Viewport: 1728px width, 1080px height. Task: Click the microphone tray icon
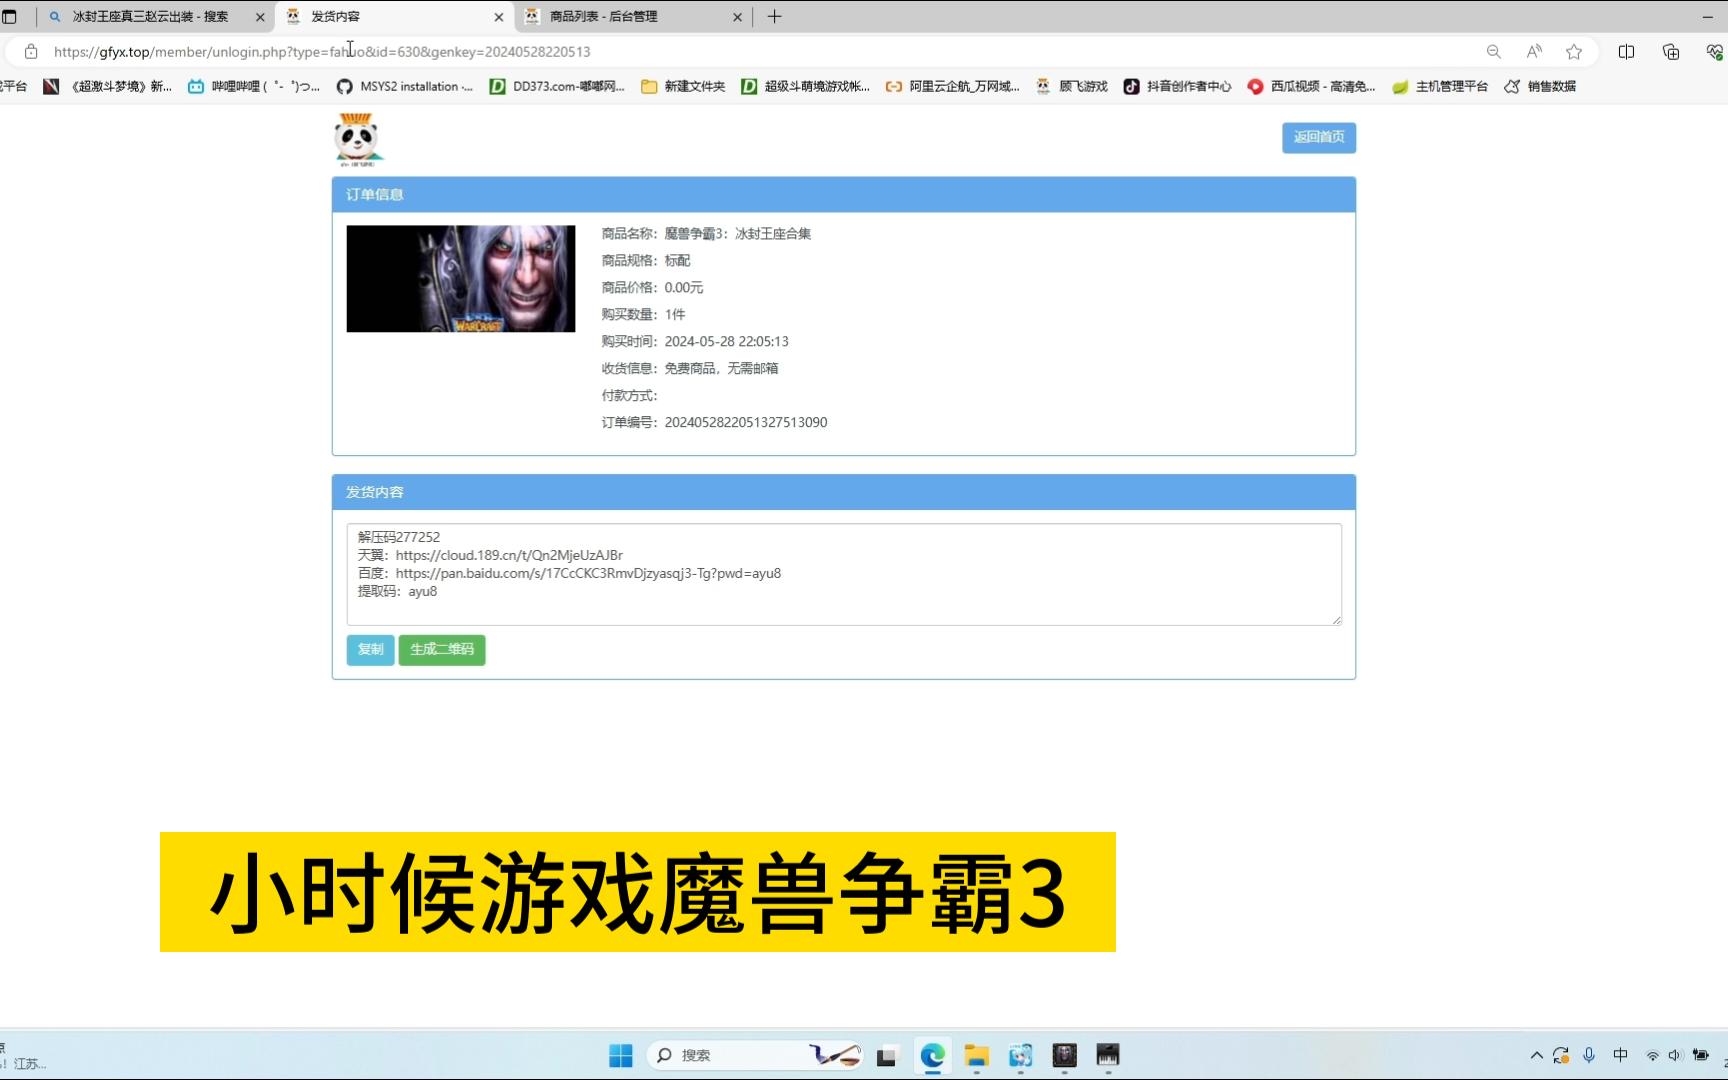click(x=1589, y=1056)
